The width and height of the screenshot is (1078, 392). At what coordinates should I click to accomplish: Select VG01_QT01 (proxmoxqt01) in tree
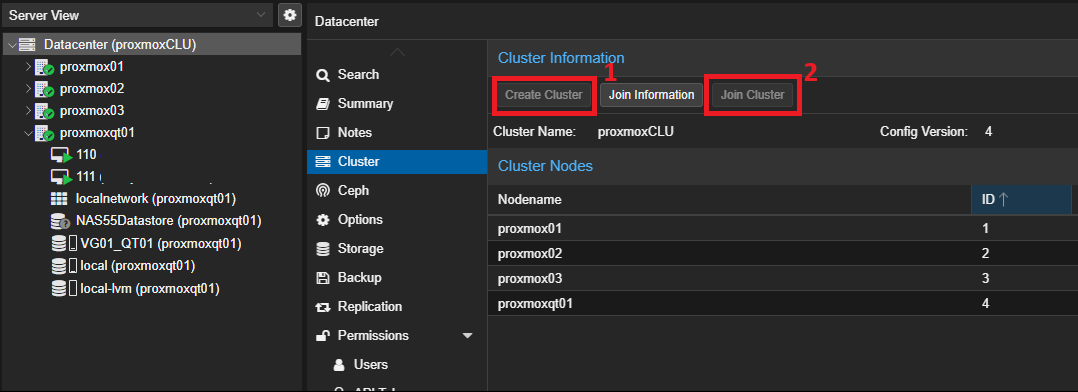[161, 243]
